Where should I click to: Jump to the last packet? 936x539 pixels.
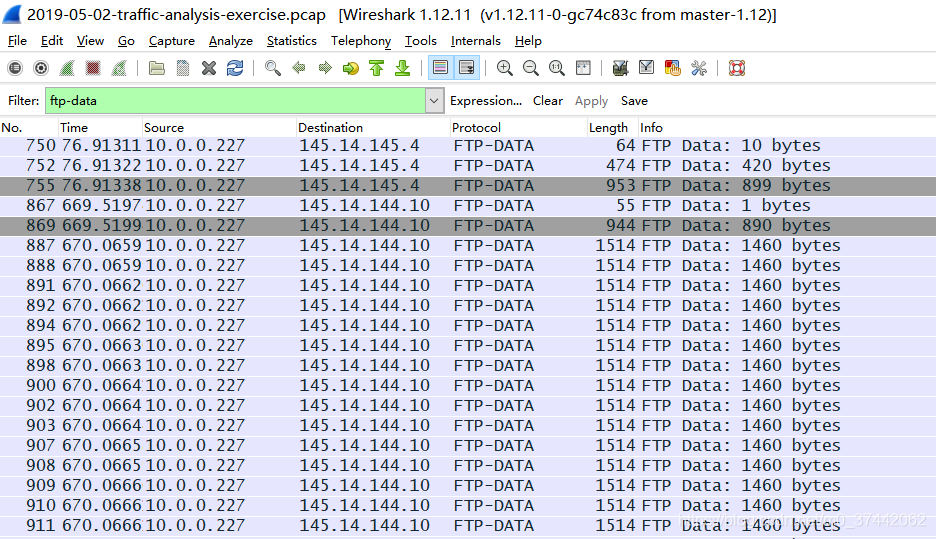pyautogui.click(x=403, y=68)
